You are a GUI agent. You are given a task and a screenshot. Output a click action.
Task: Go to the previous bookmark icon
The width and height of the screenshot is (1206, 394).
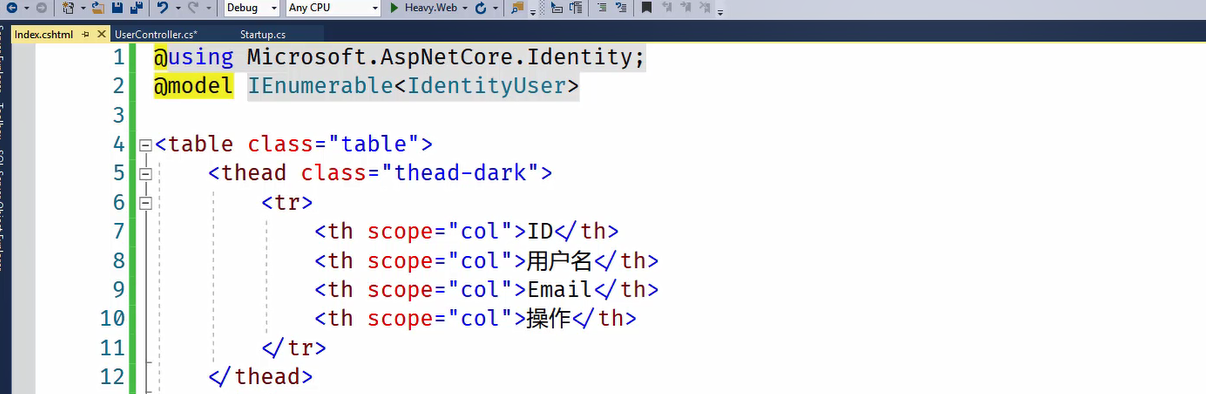pyautogui.click(x=666, y=8)
